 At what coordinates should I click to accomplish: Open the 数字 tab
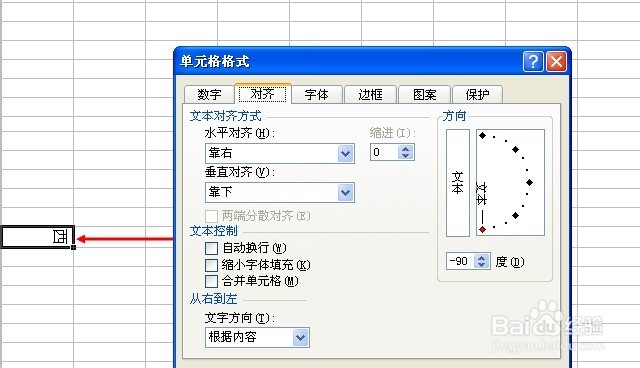coord(209,95)
